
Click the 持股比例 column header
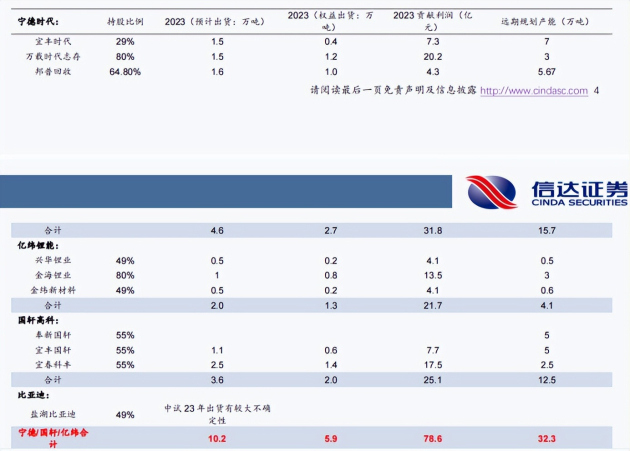point(125,22)
